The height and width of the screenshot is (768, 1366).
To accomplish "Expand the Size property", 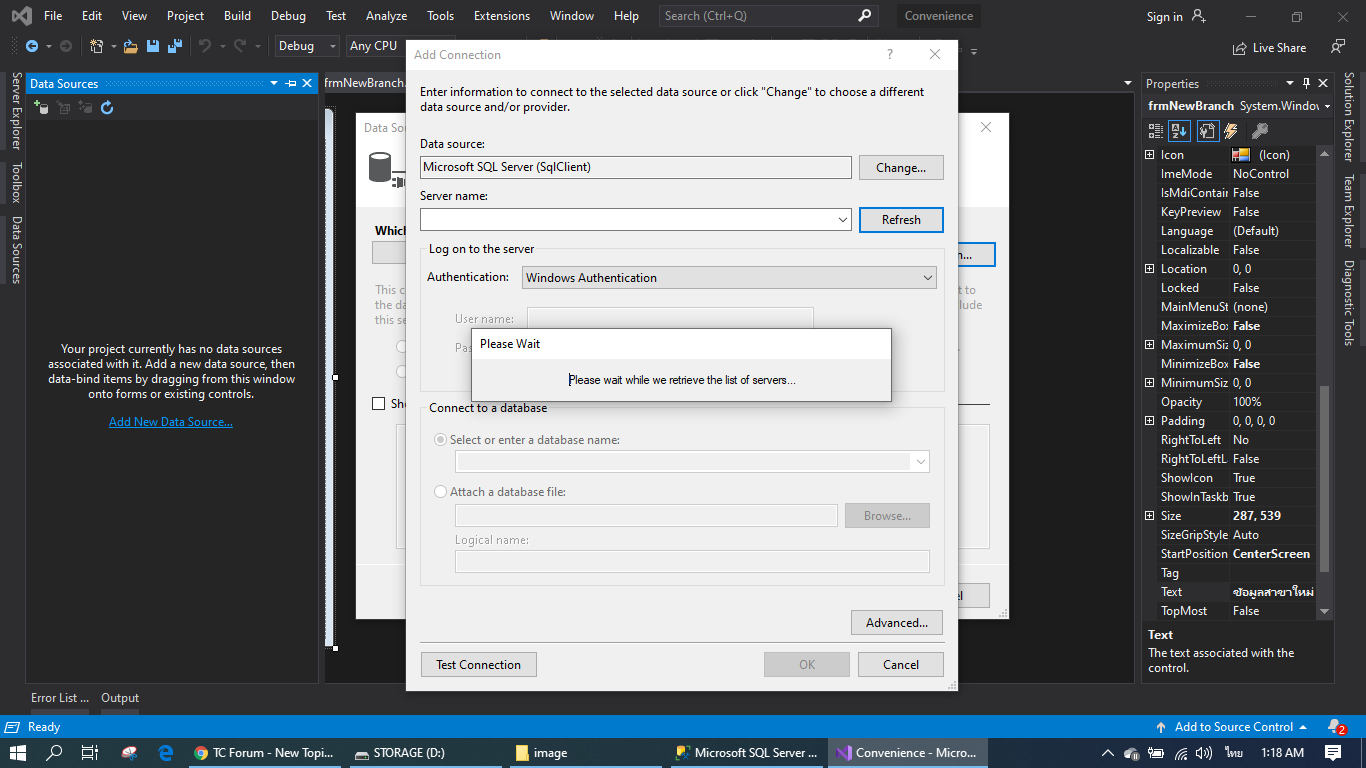I will point(1150,516).
